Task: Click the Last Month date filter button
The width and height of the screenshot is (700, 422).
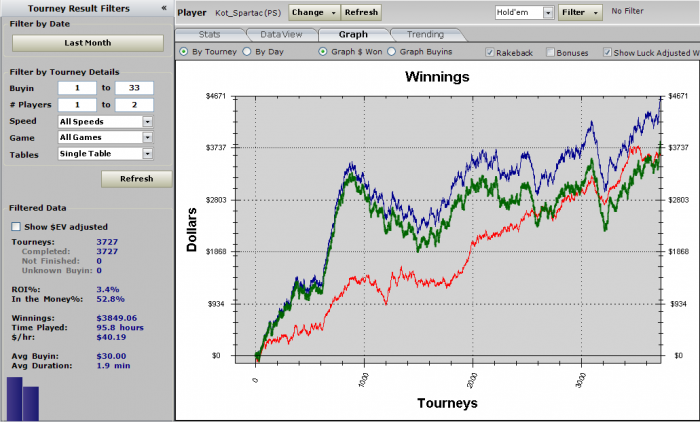Action: 88,43
